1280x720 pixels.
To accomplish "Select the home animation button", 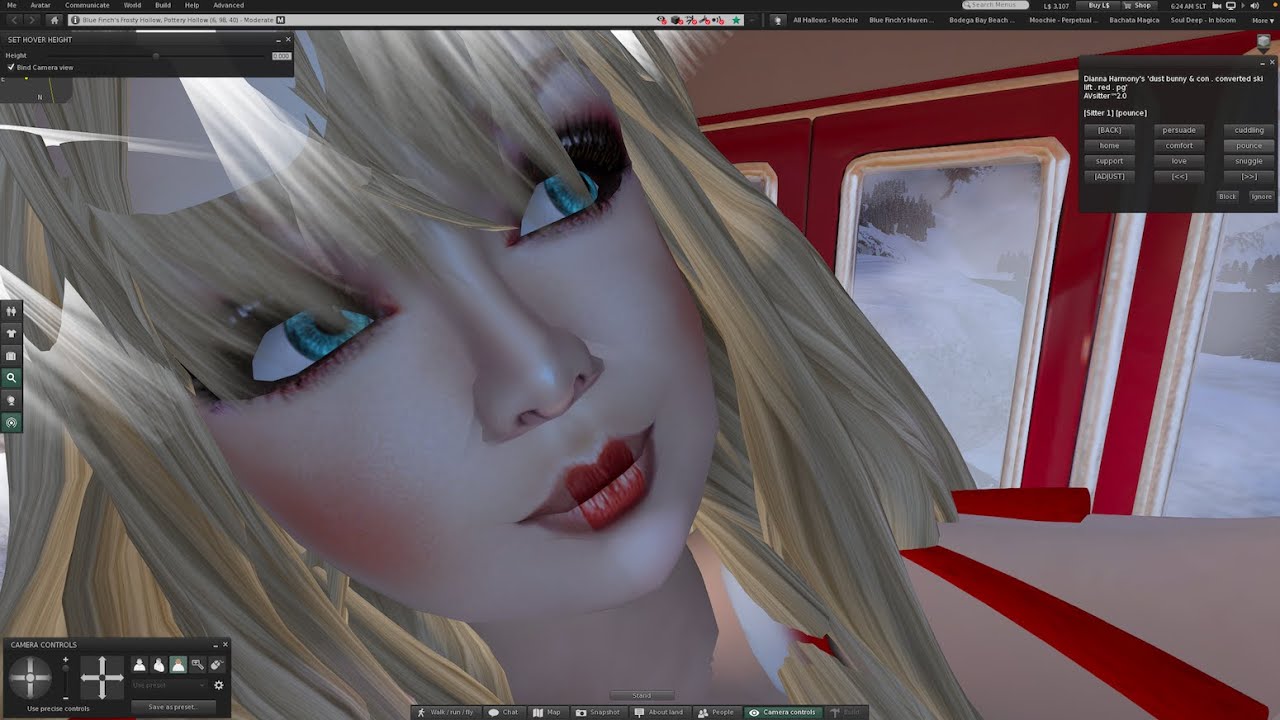I will [x=1109, y=146].
